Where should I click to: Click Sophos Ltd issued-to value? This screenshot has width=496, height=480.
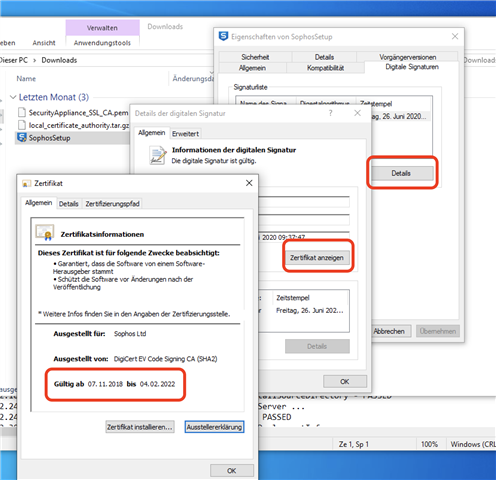coord(130,334)
